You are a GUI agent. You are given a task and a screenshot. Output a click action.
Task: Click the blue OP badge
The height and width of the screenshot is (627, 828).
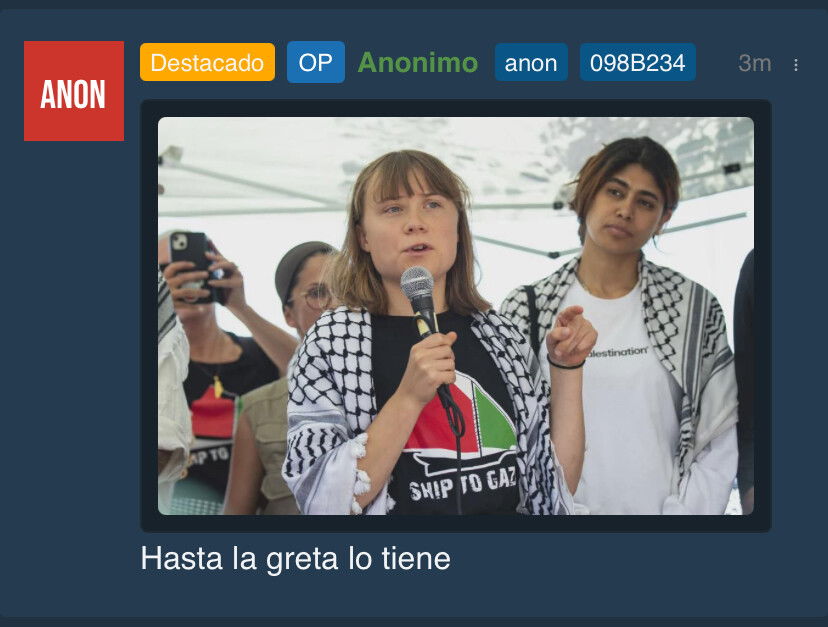(316, 62)
